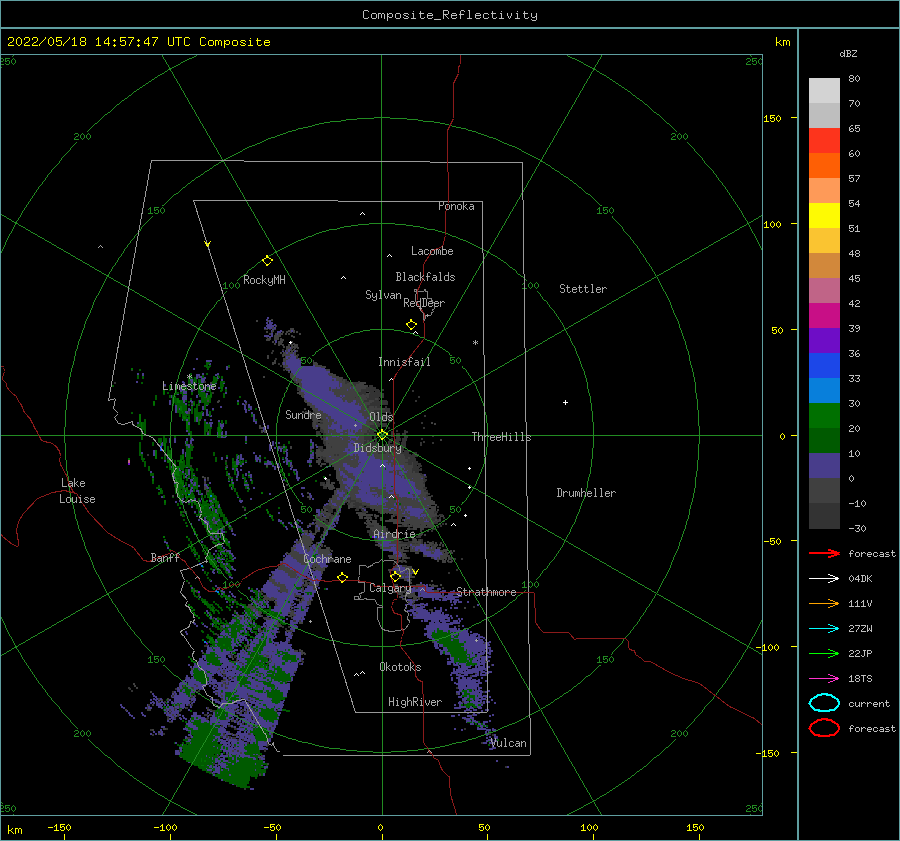The width and height of the screenshot is (900, 841).
Task: Click the Lake Louise label
Action: click(77, 491)
